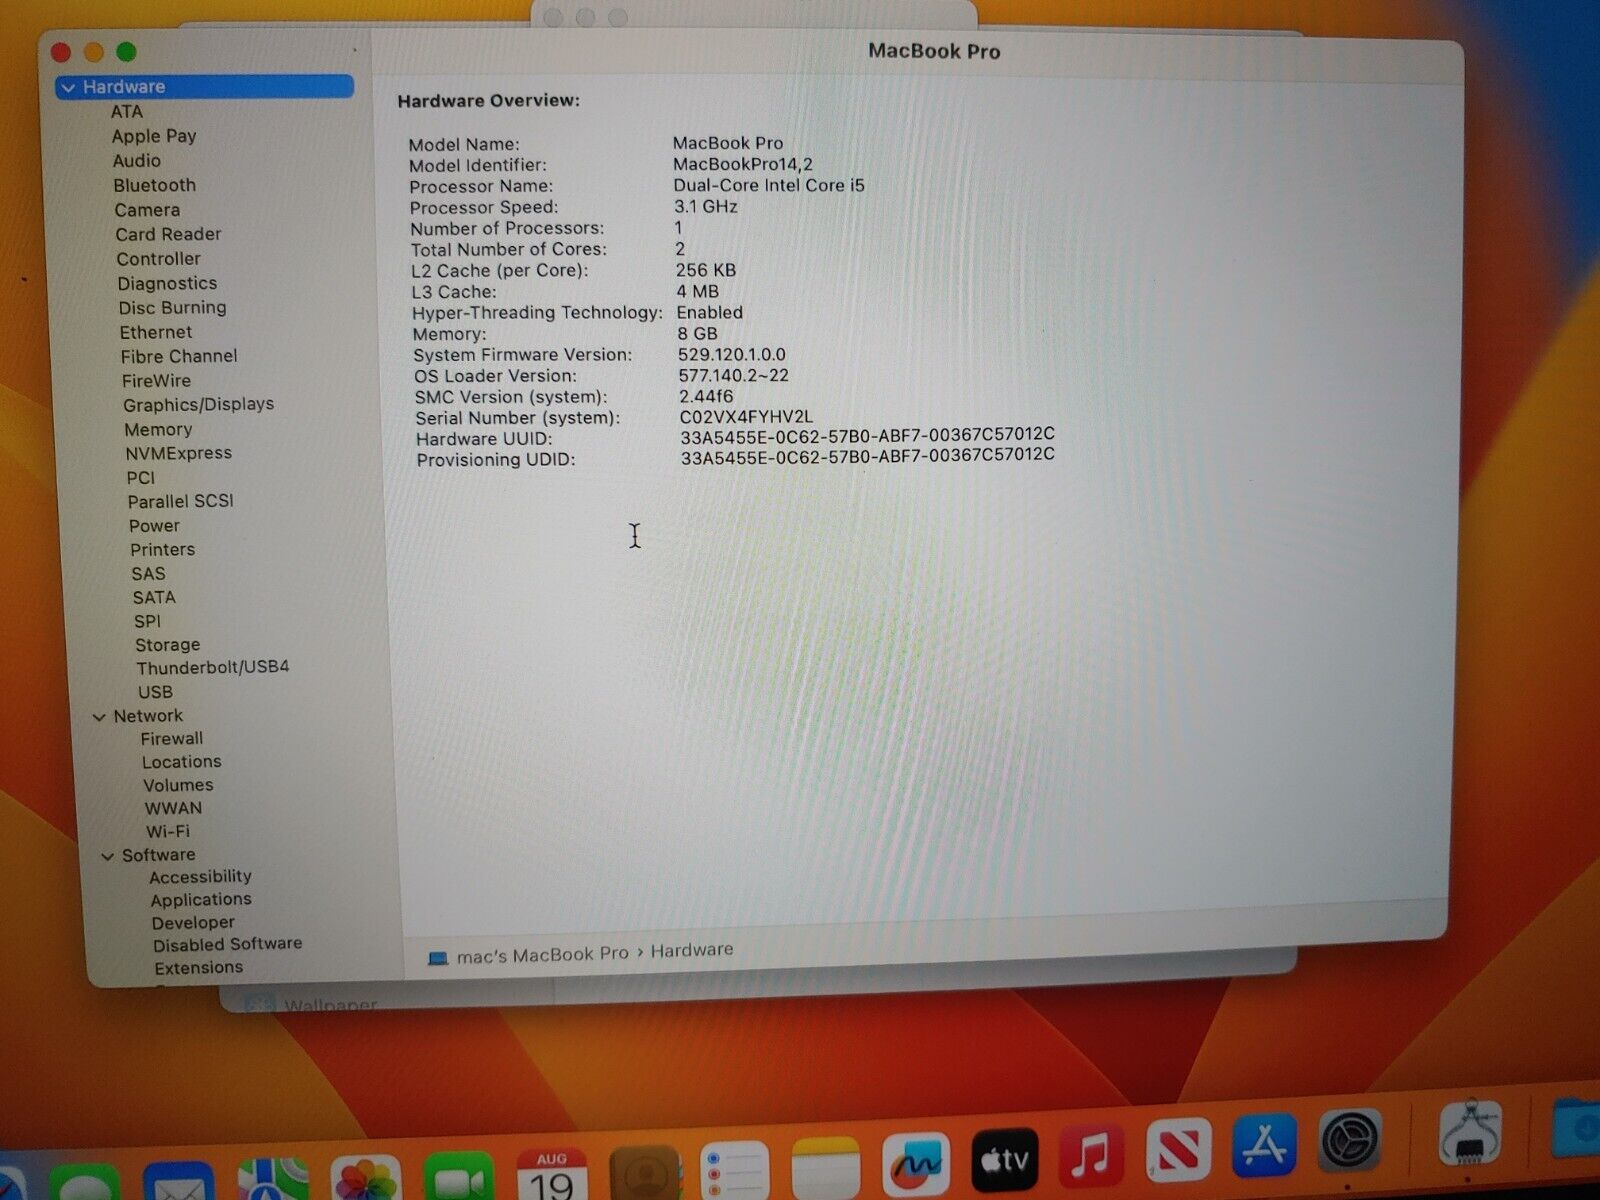Select Disabled Software under Software
This screenshot has width=1600, height=1200.
227,944
